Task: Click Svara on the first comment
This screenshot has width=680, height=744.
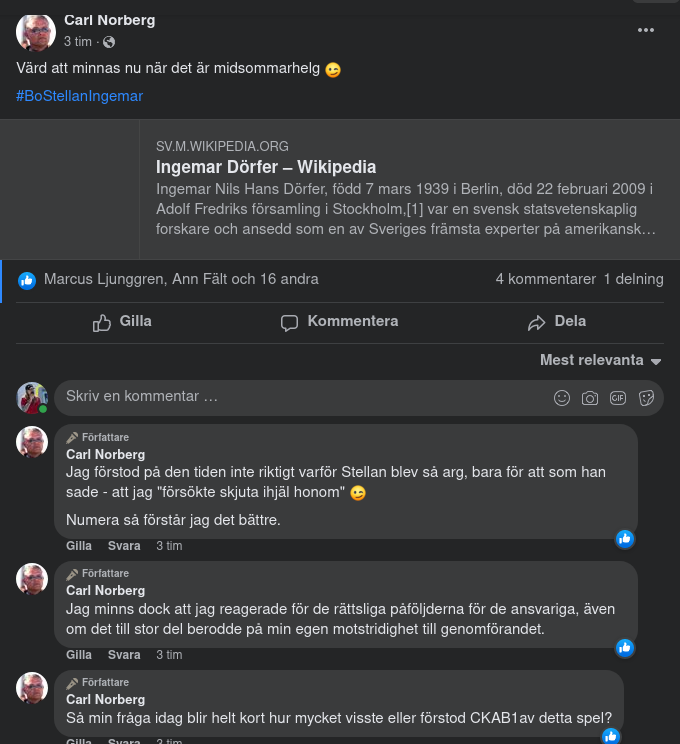Action: 124,546
